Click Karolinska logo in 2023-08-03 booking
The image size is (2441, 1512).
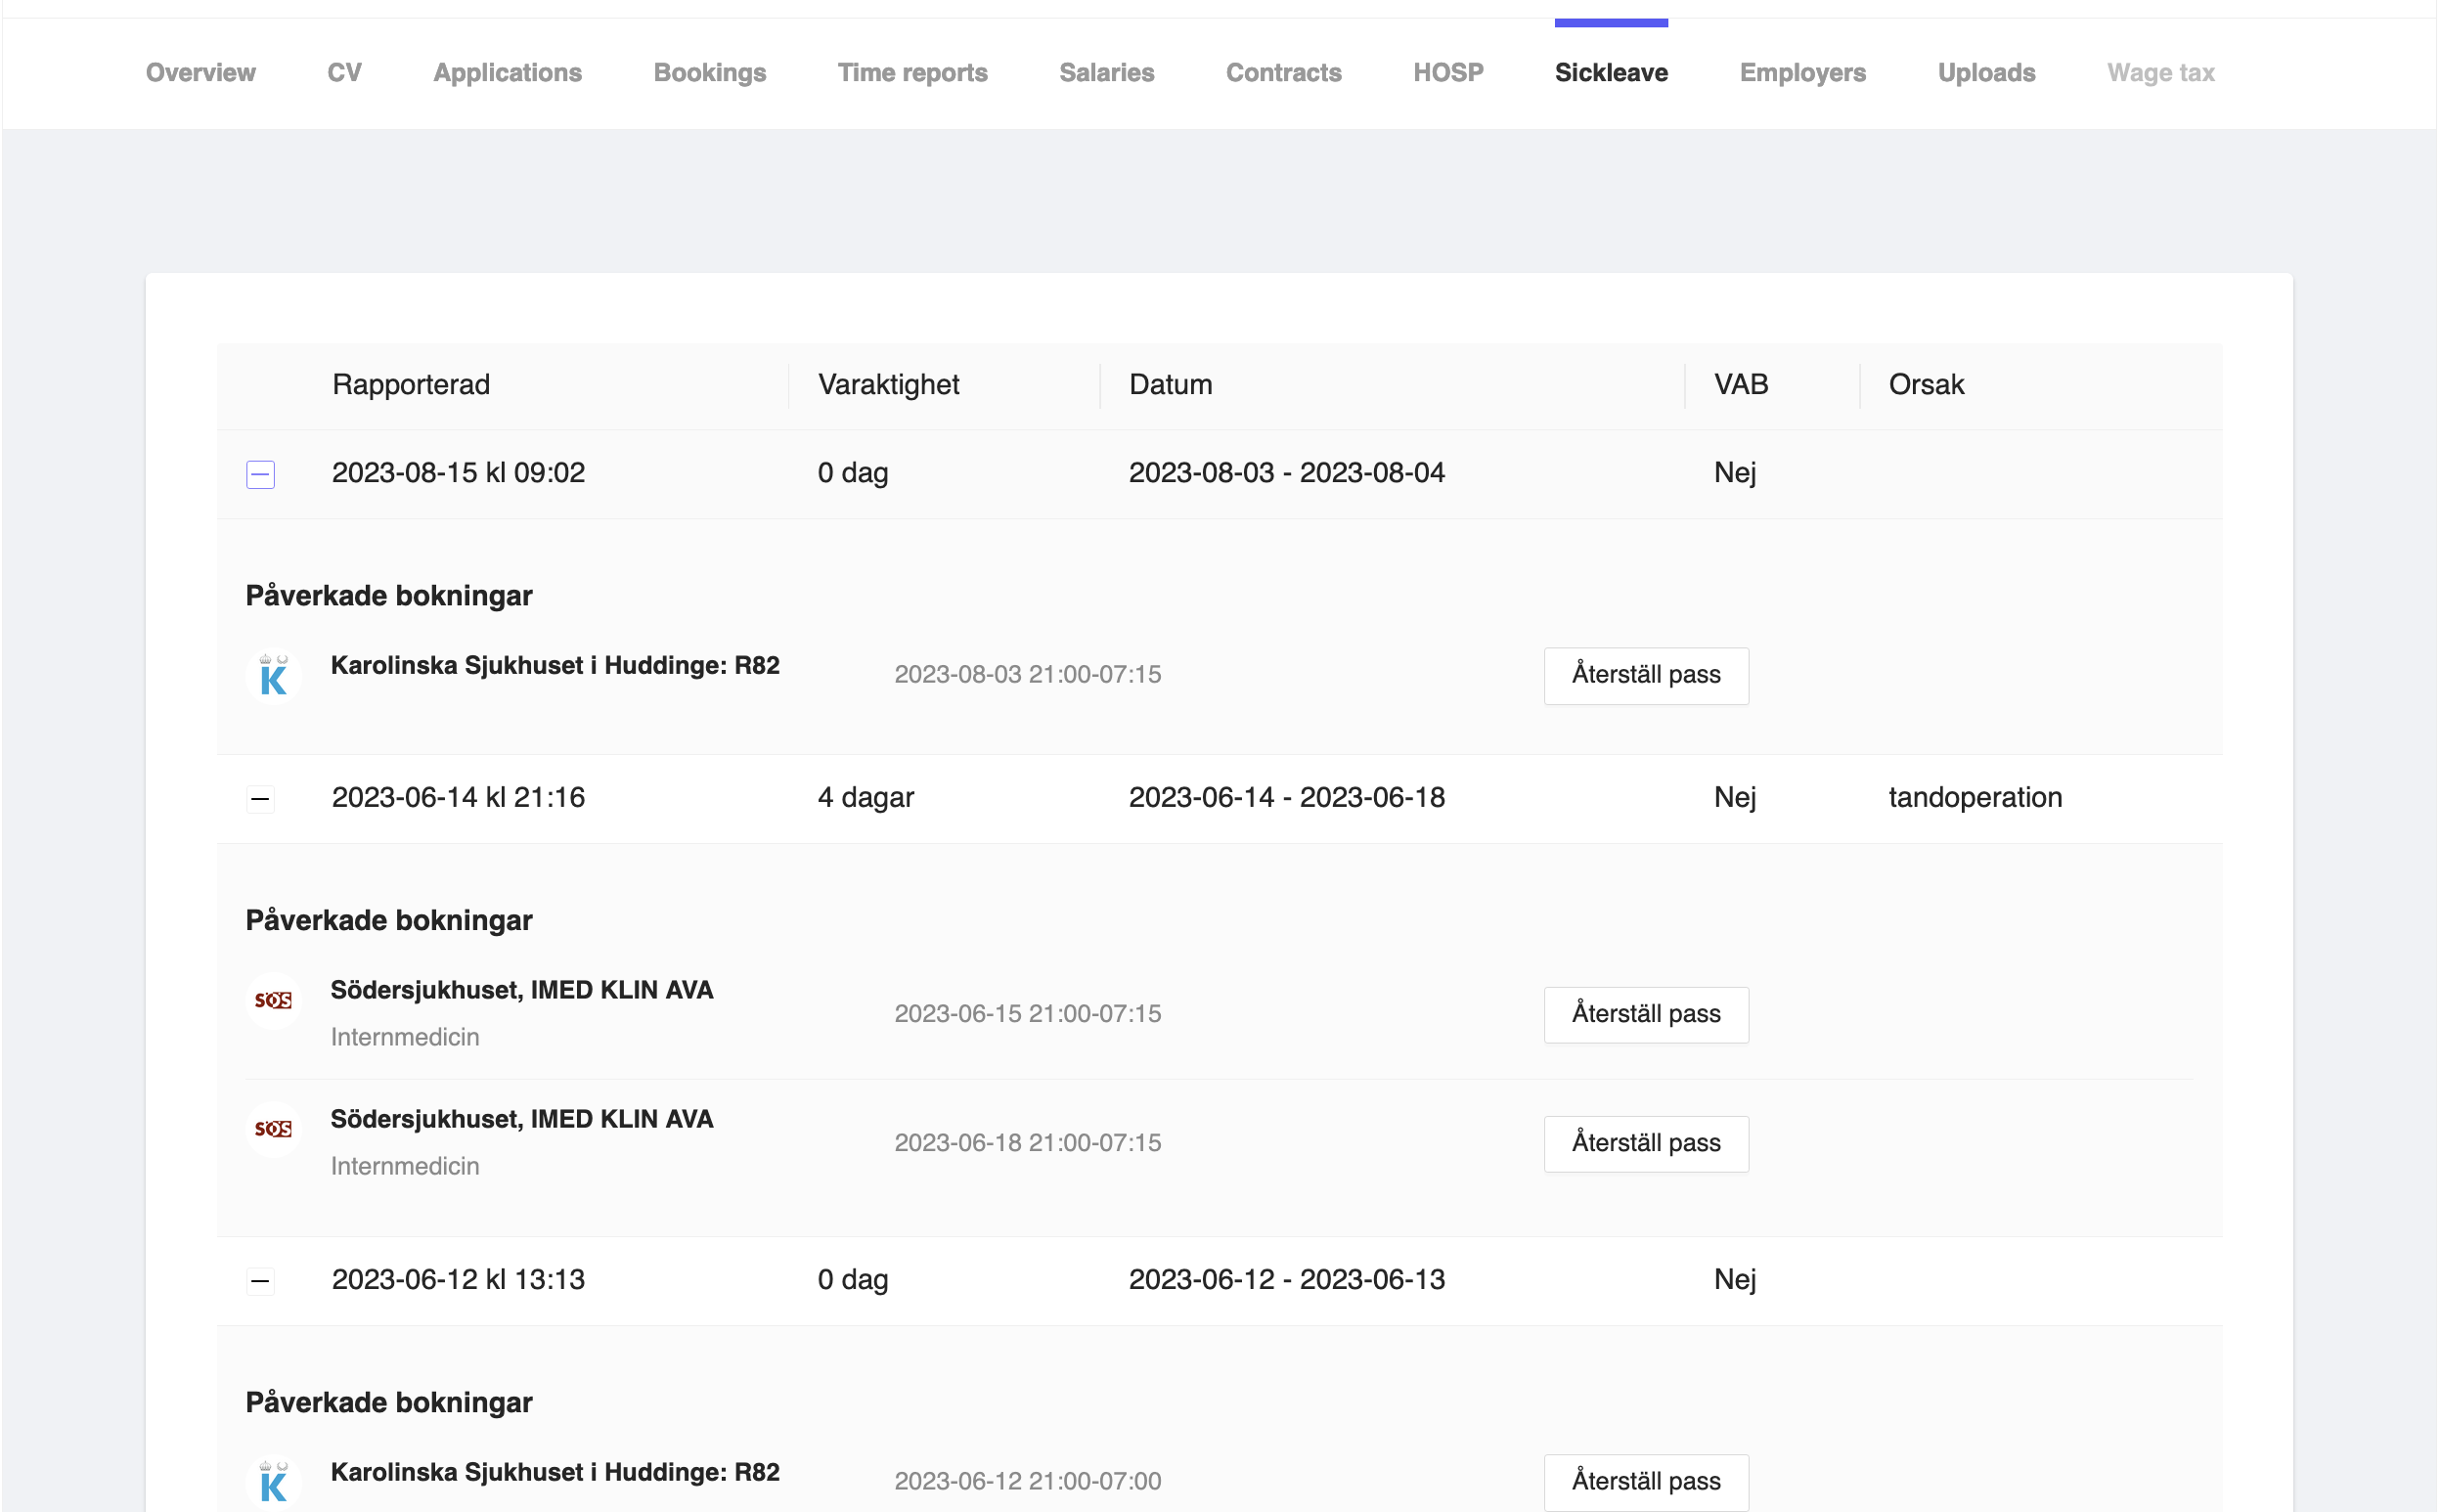coord(273,676)
